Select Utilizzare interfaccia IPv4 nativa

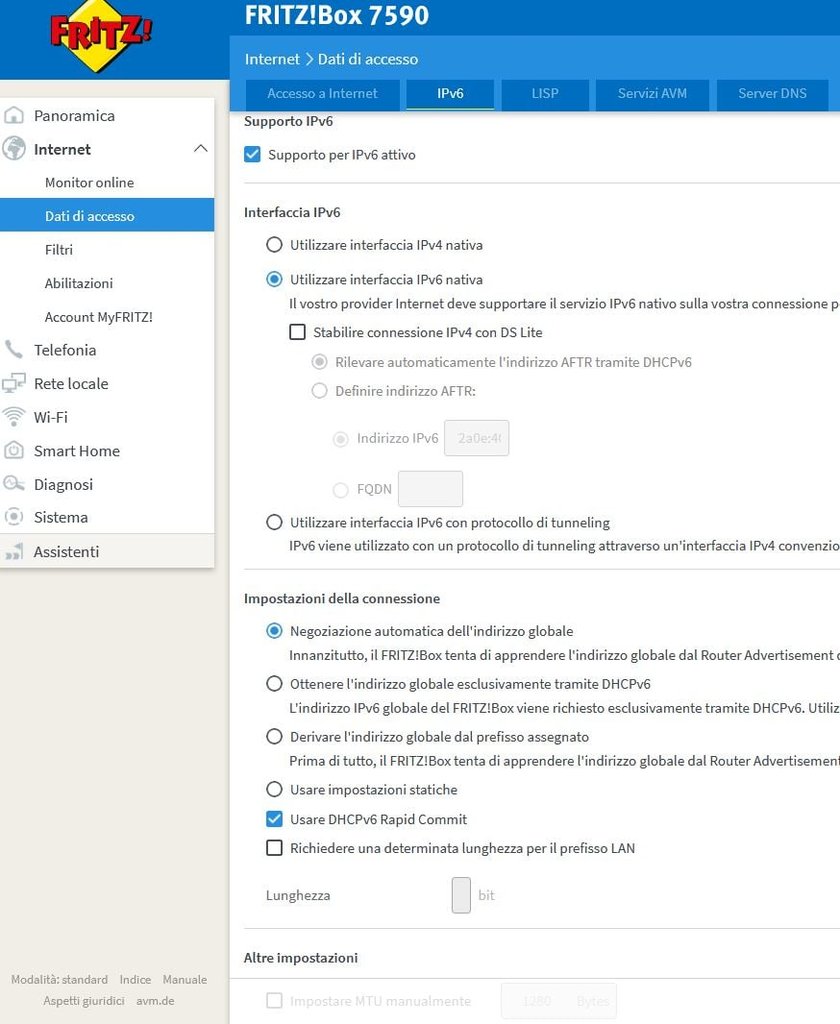274,245
